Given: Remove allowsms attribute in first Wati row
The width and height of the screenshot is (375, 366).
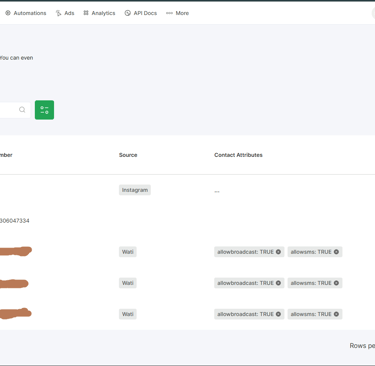Looking at the screenshot, I should point(336,252).
